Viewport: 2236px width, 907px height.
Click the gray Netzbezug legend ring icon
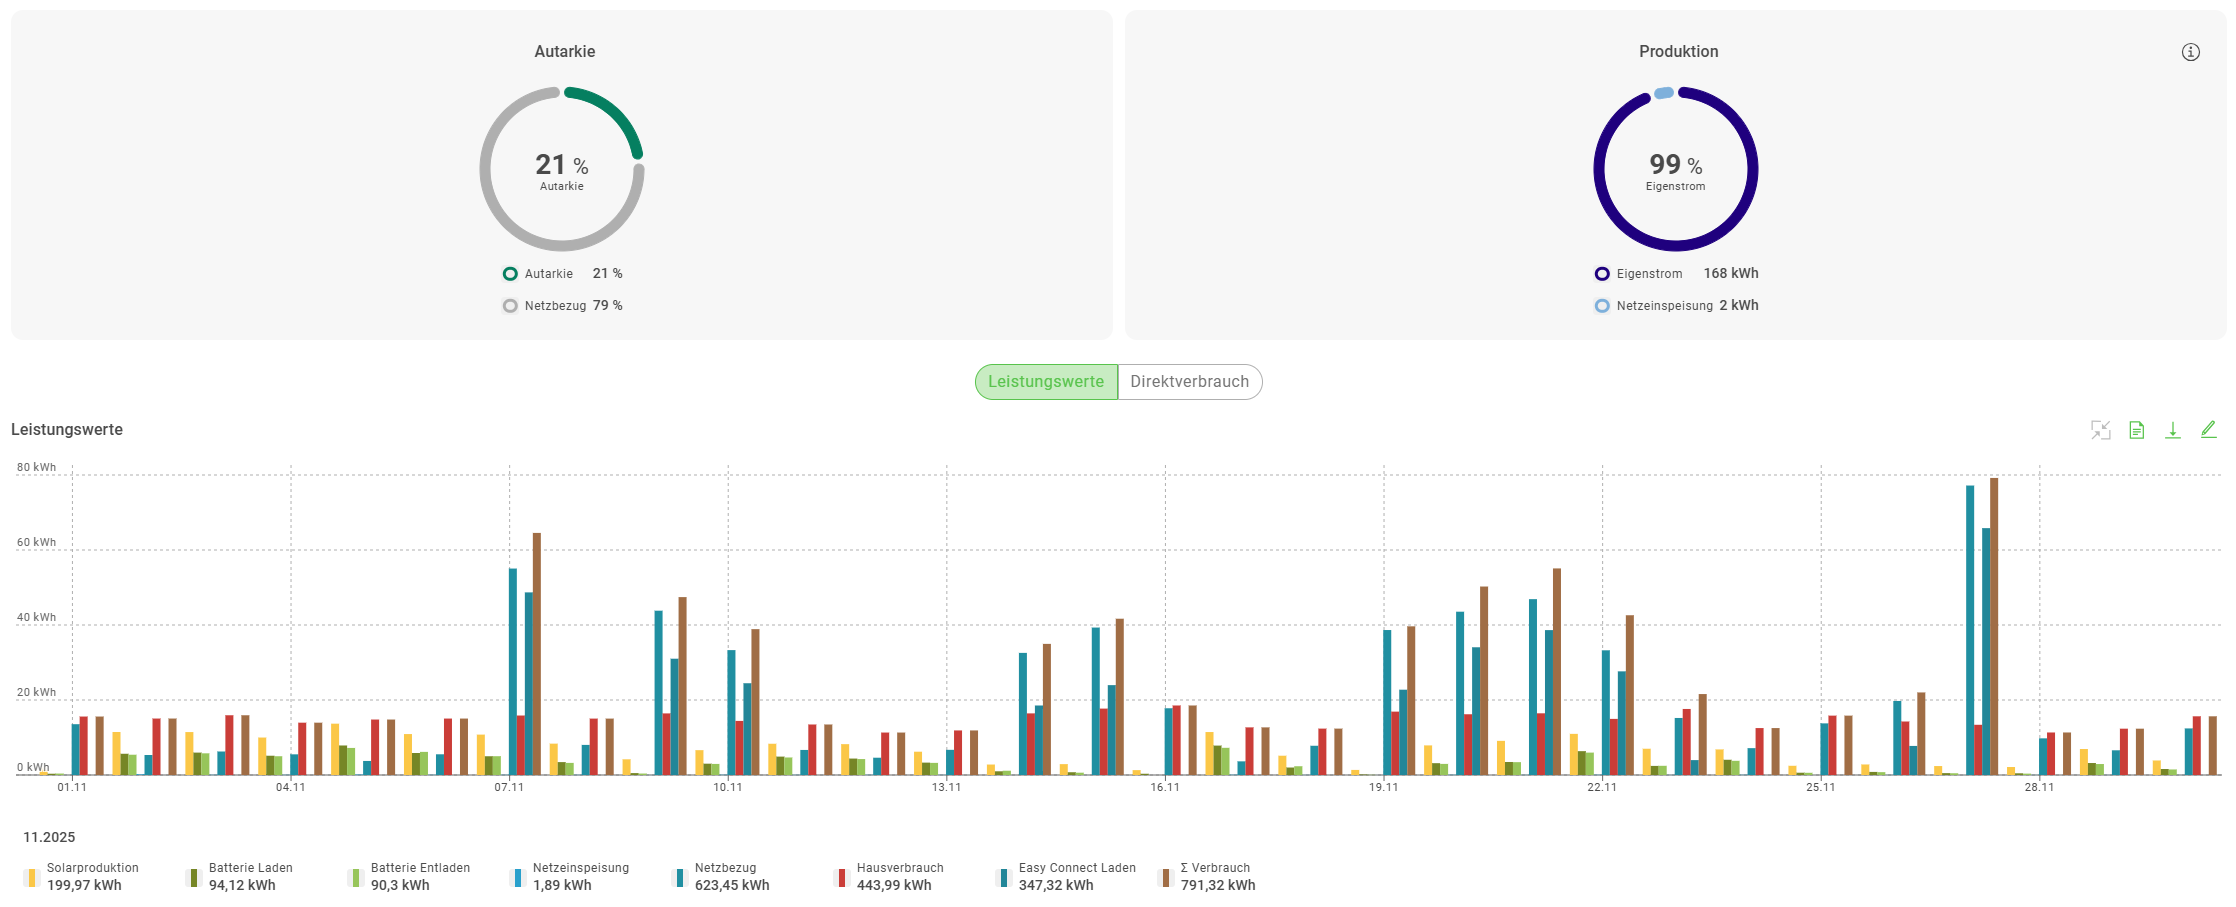(x=510, y=306)
